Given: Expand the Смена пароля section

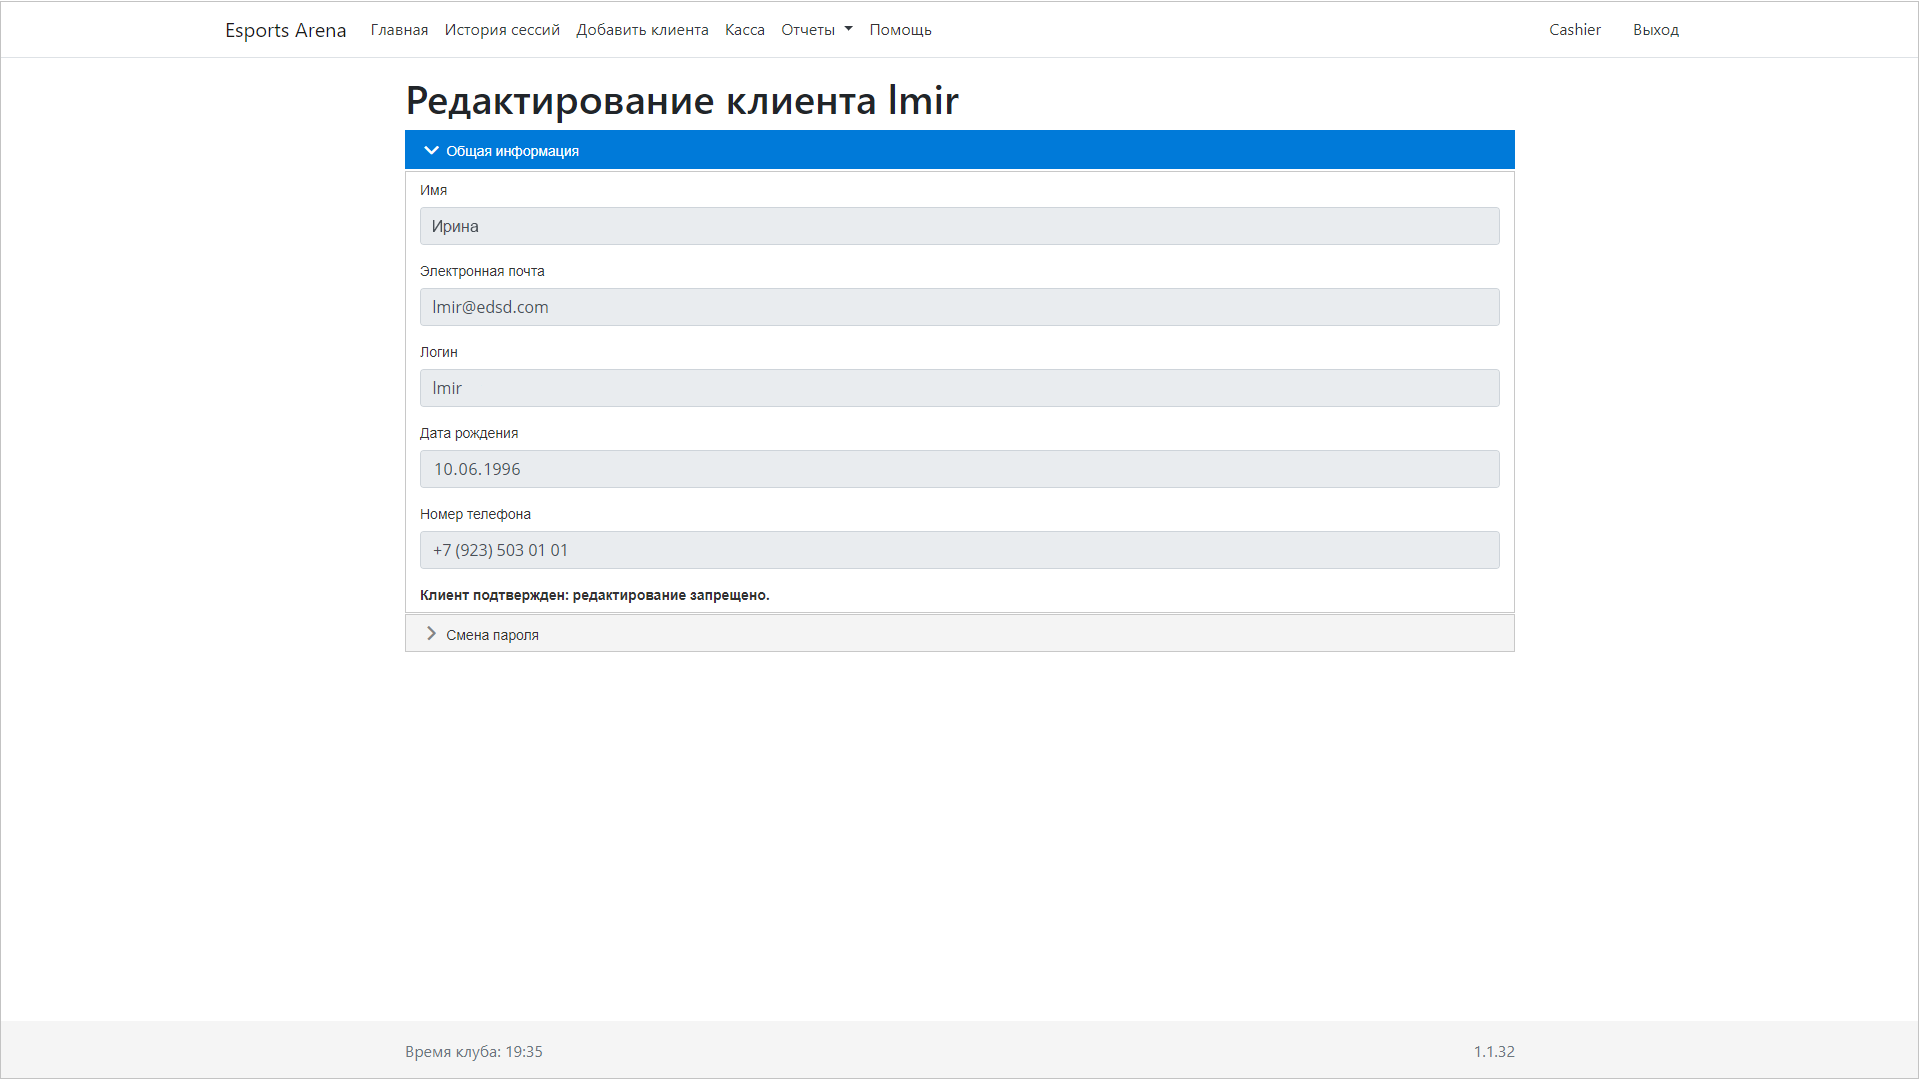Looking at the screenshot, I should pyautogui.click(x=492, y=633).
